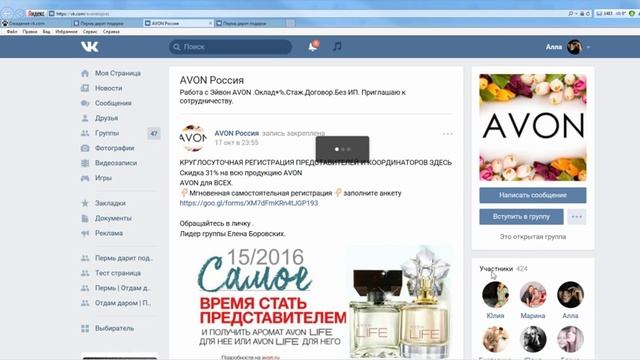This screenshot has height=360, width=640.
Task: Open the music note icon
Action: [337, 47]
